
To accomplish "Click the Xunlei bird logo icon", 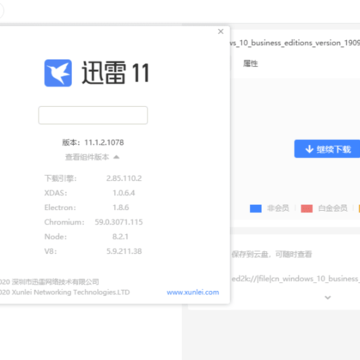I will click(x=58, y=73).
